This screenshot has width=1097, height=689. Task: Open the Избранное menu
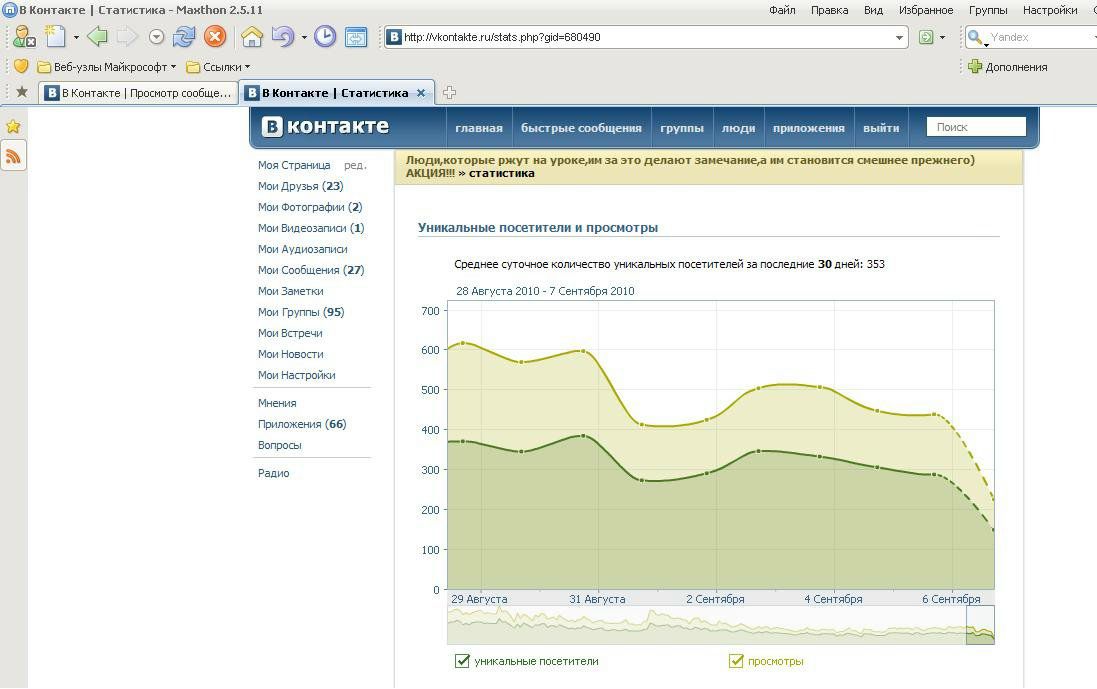pos(926,10)
